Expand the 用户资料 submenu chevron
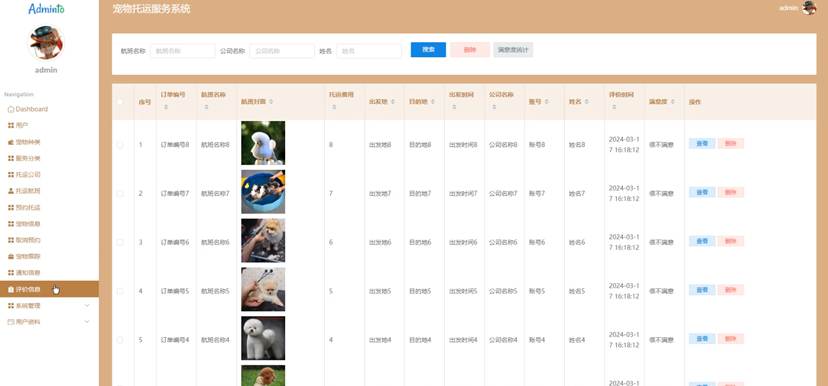 [87, 322]
